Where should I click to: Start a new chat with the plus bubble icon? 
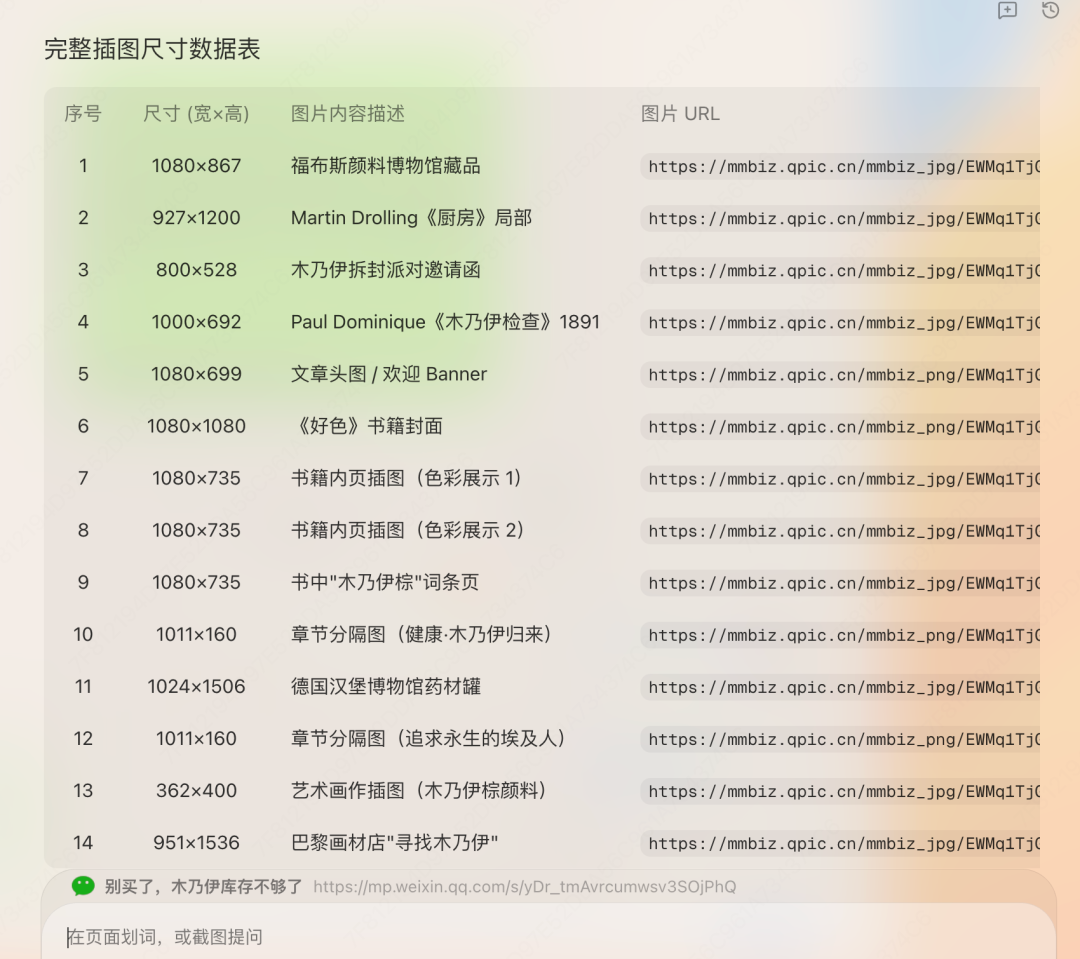[1007, 10]
